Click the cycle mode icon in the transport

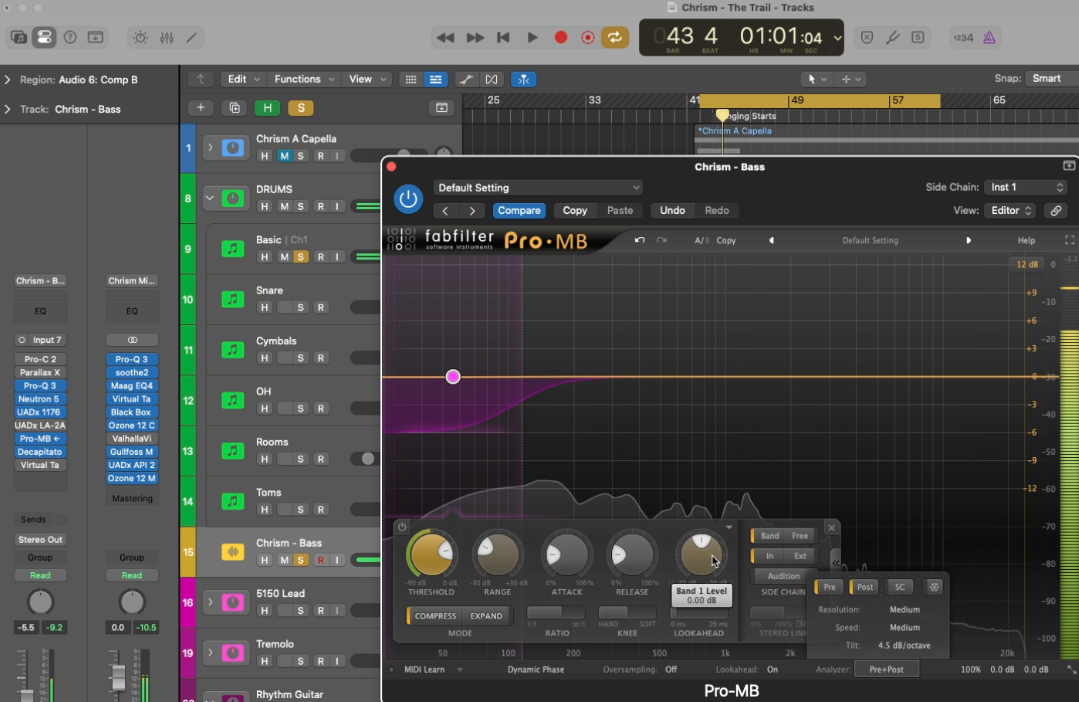point(613,37)
